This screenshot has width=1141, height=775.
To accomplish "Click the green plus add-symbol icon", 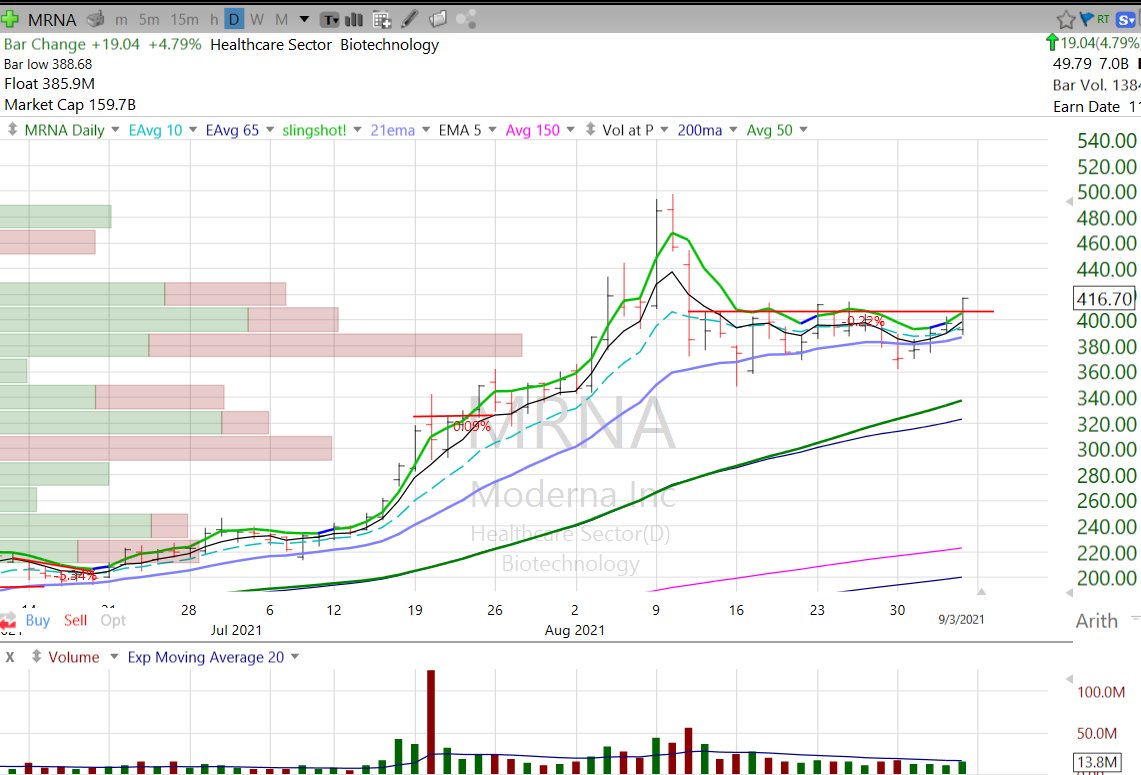I will [10, 19].
